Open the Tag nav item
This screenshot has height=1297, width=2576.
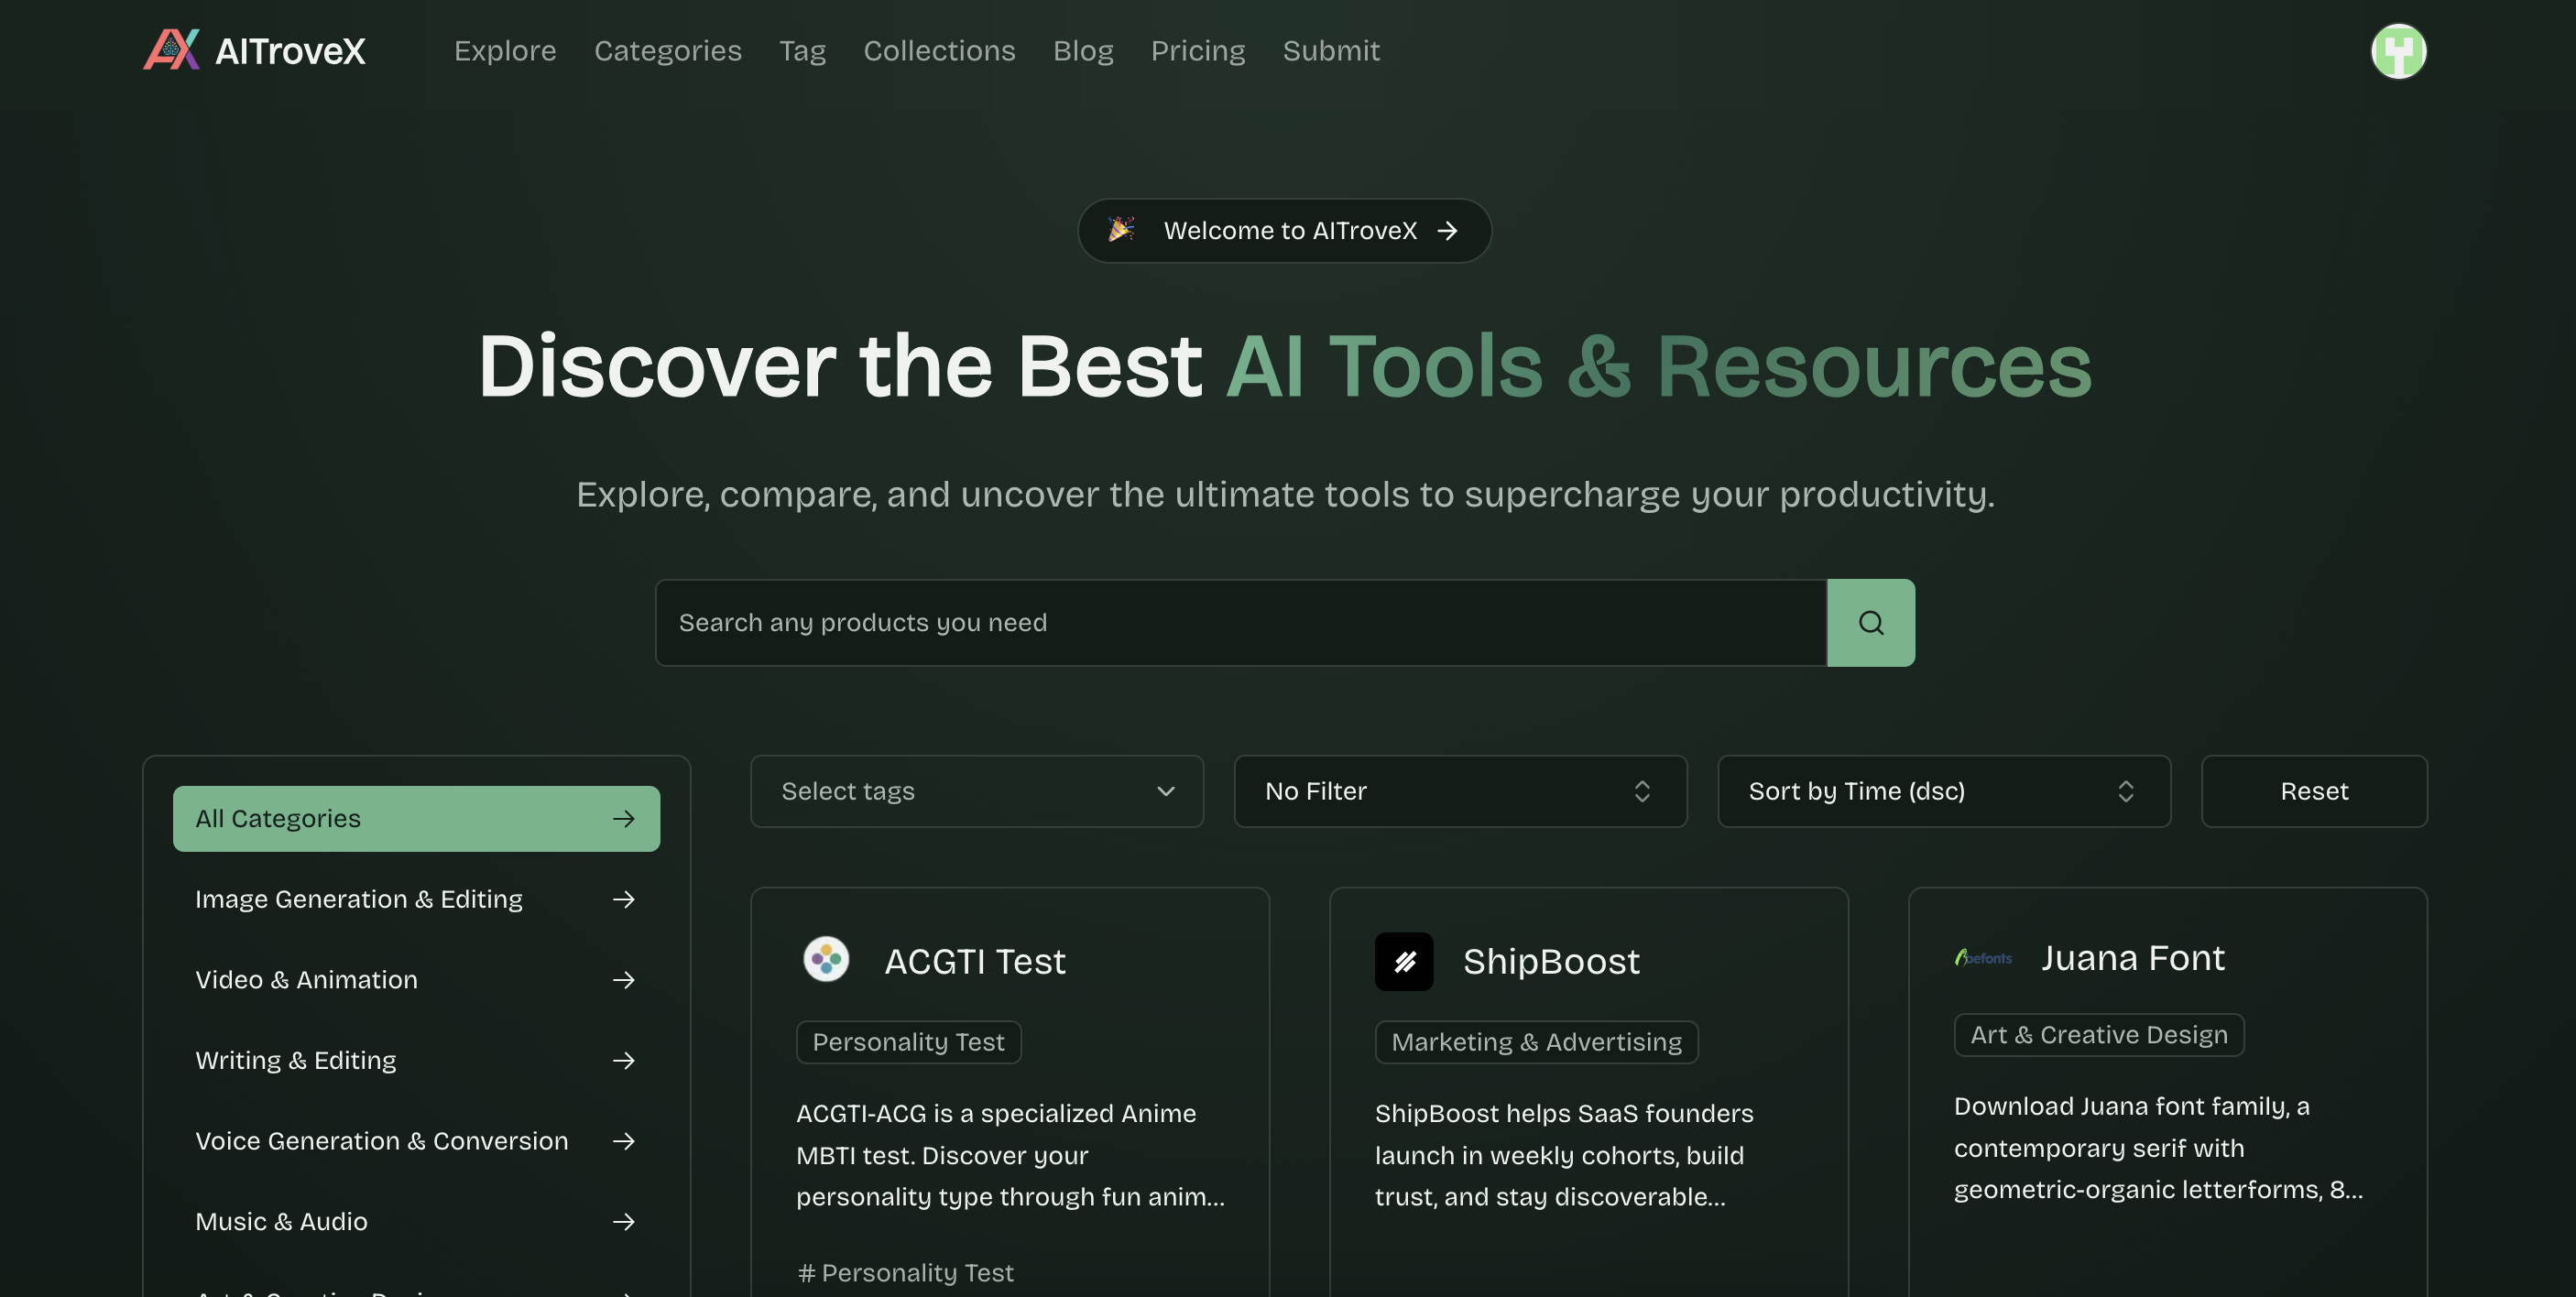tap(802, 51)
